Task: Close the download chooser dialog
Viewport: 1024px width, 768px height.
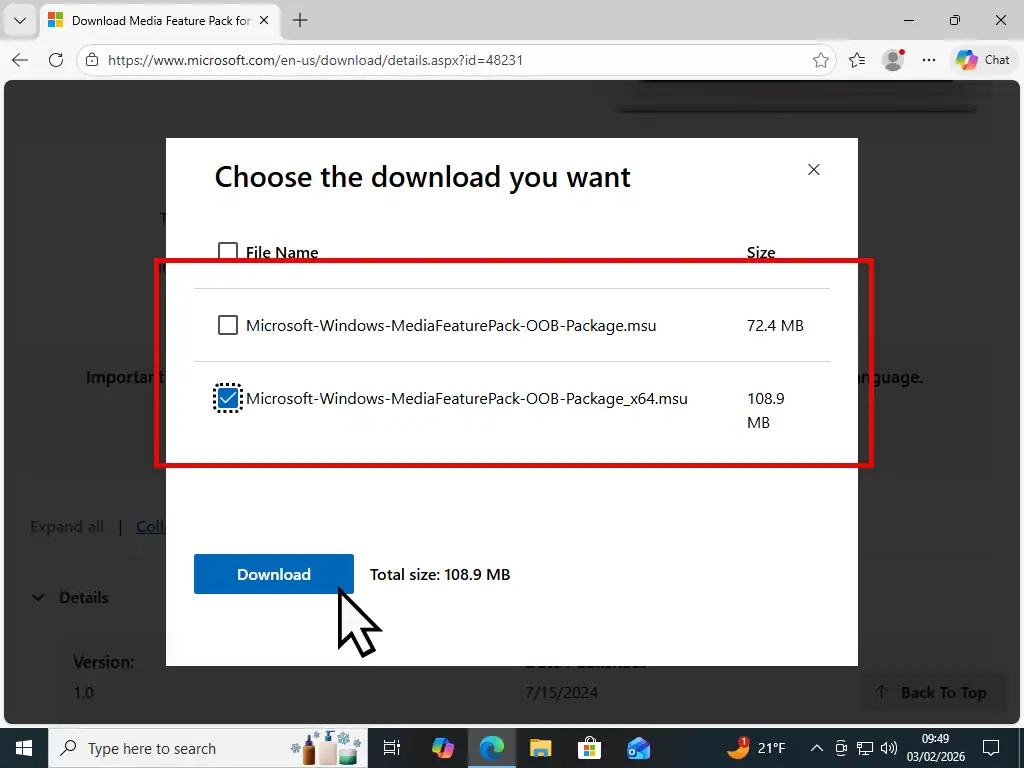Action: [x=814, y=170]
